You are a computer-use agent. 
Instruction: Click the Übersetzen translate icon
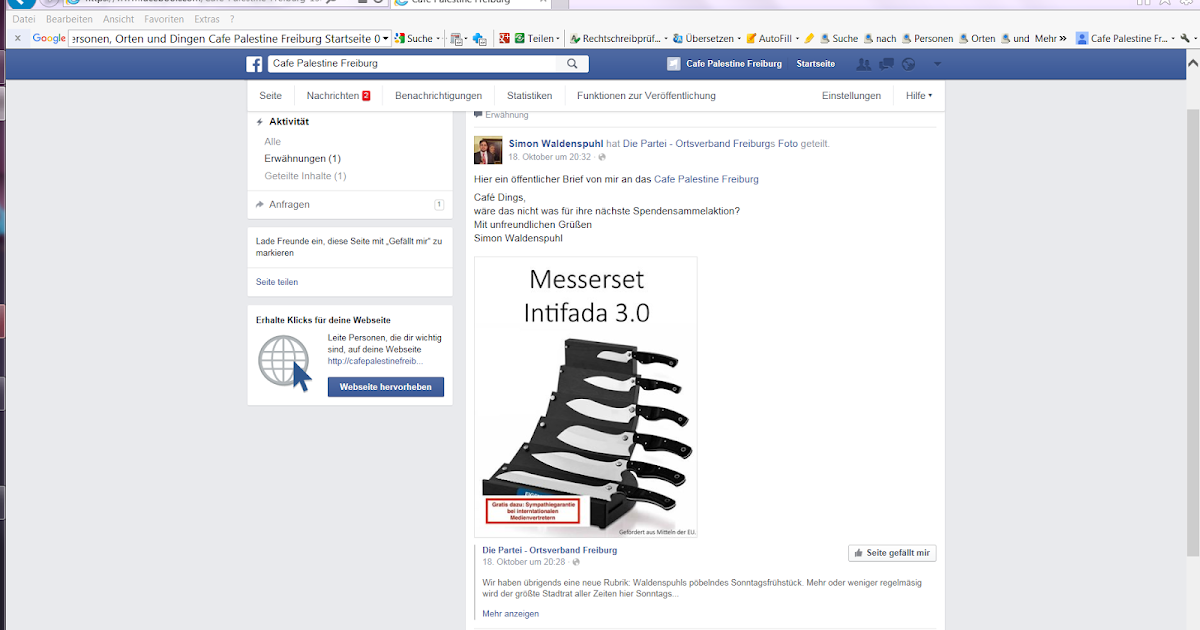click(x=678, y=39)
